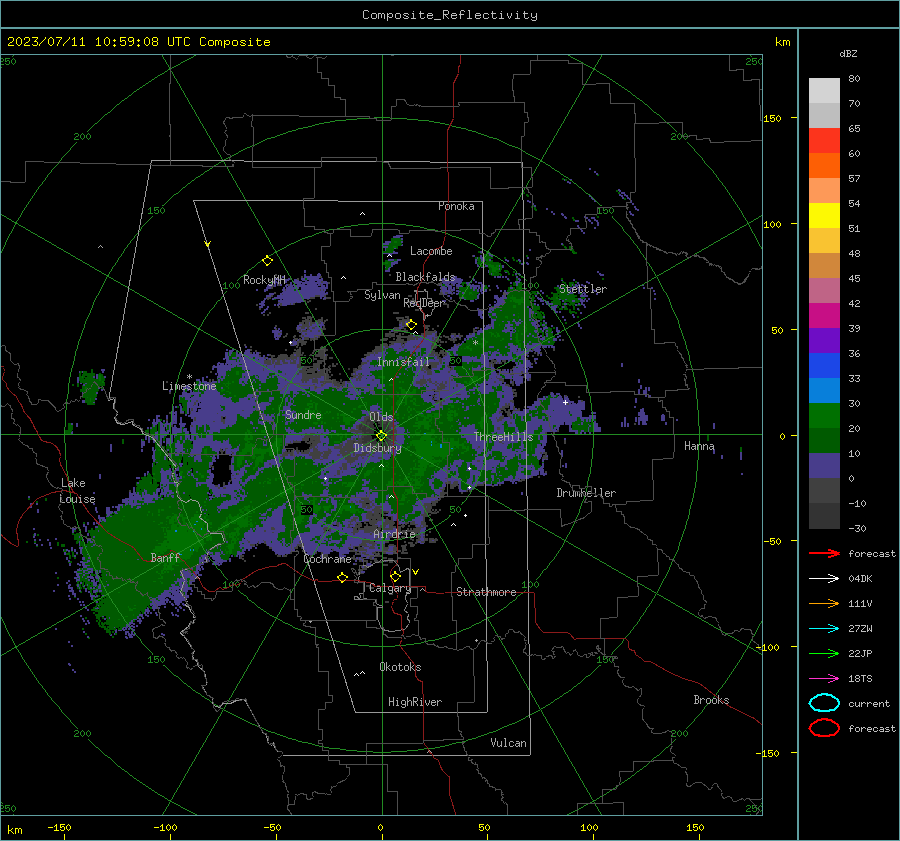
Task: Click the Brooks label
Action: coord(711,700)
